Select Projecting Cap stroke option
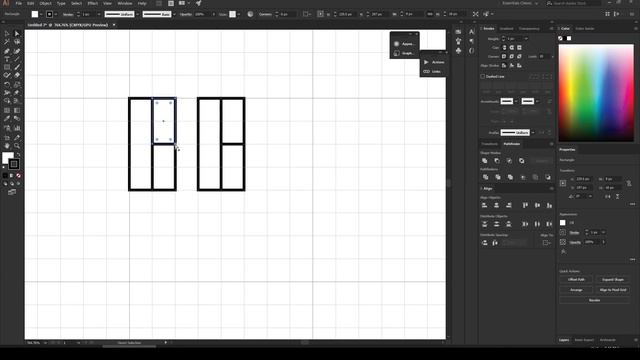Screen dimensions: 640x360 [519, 47]
